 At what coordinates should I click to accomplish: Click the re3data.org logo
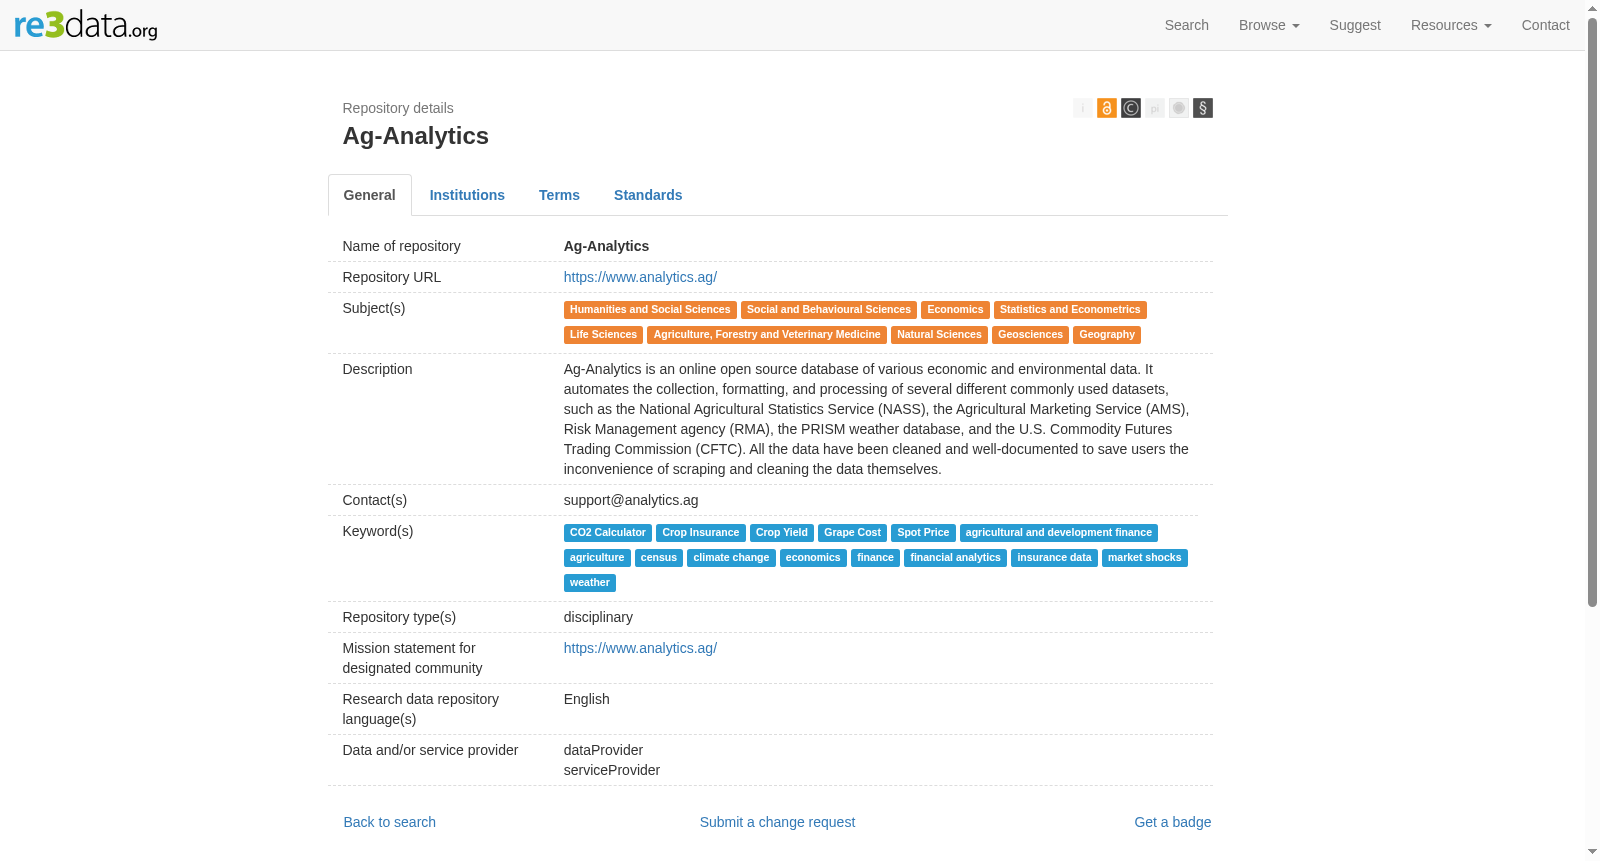pyautogui.click(x=86, y=25)
